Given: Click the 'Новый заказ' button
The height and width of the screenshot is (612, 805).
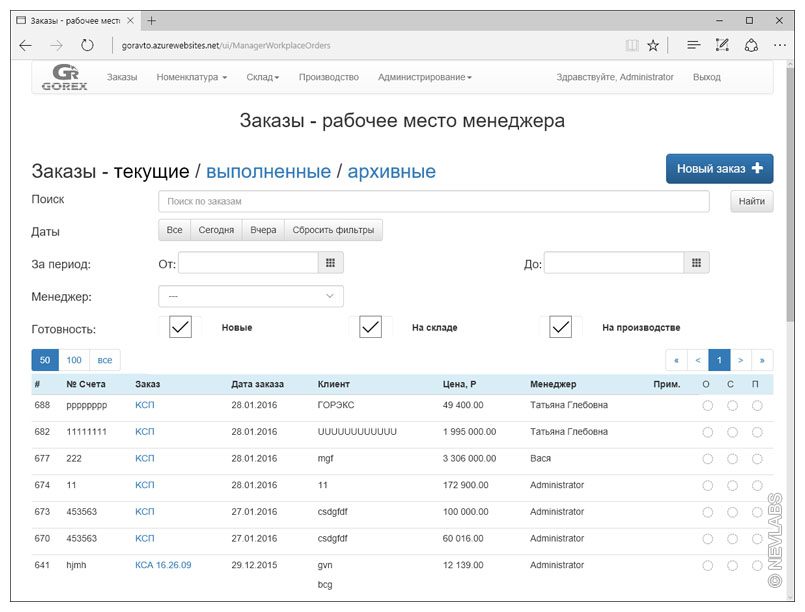Looking at the screenshot, I should (719, 169).
